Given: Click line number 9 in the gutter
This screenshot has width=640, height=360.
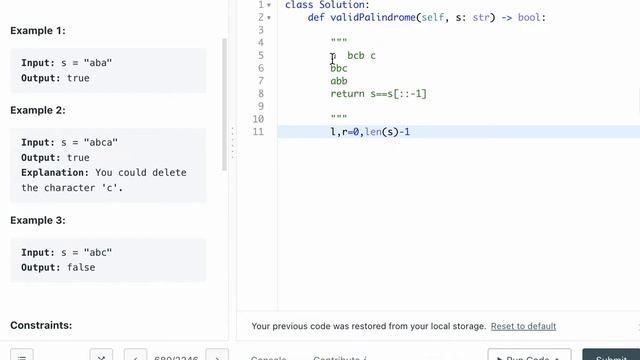Looking at the screenshot, I should point(261,107).
